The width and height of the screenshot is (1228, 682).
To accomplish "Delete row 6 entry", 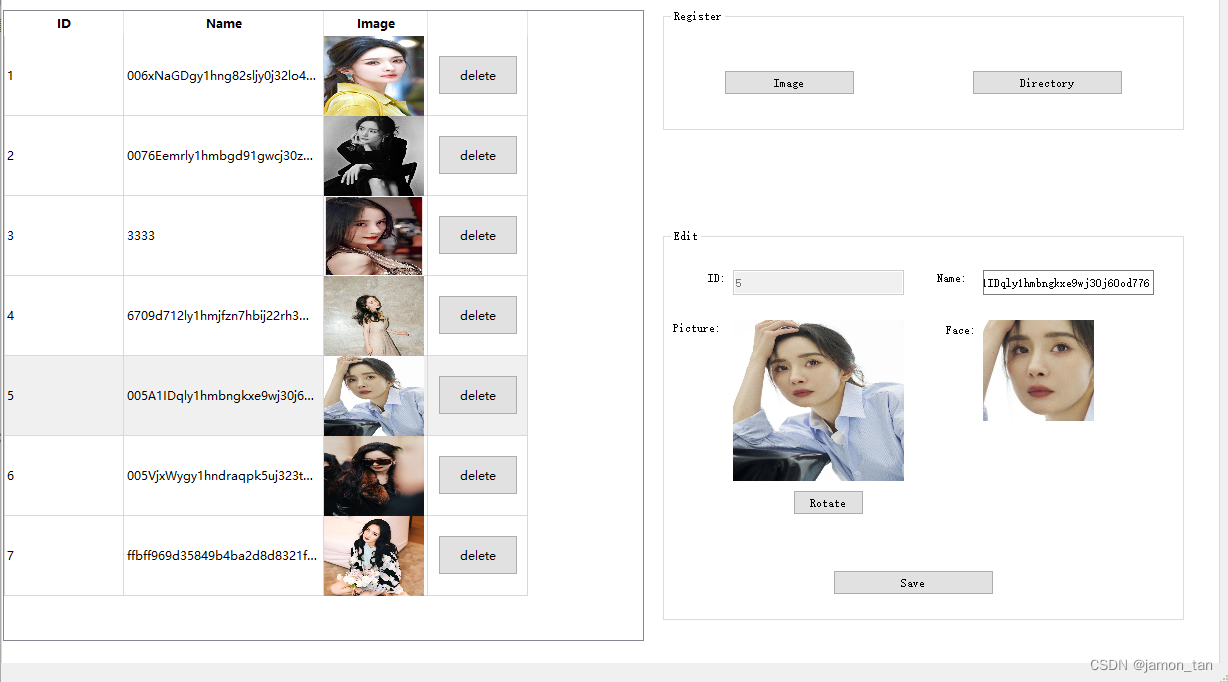I will tap(478, 475).
